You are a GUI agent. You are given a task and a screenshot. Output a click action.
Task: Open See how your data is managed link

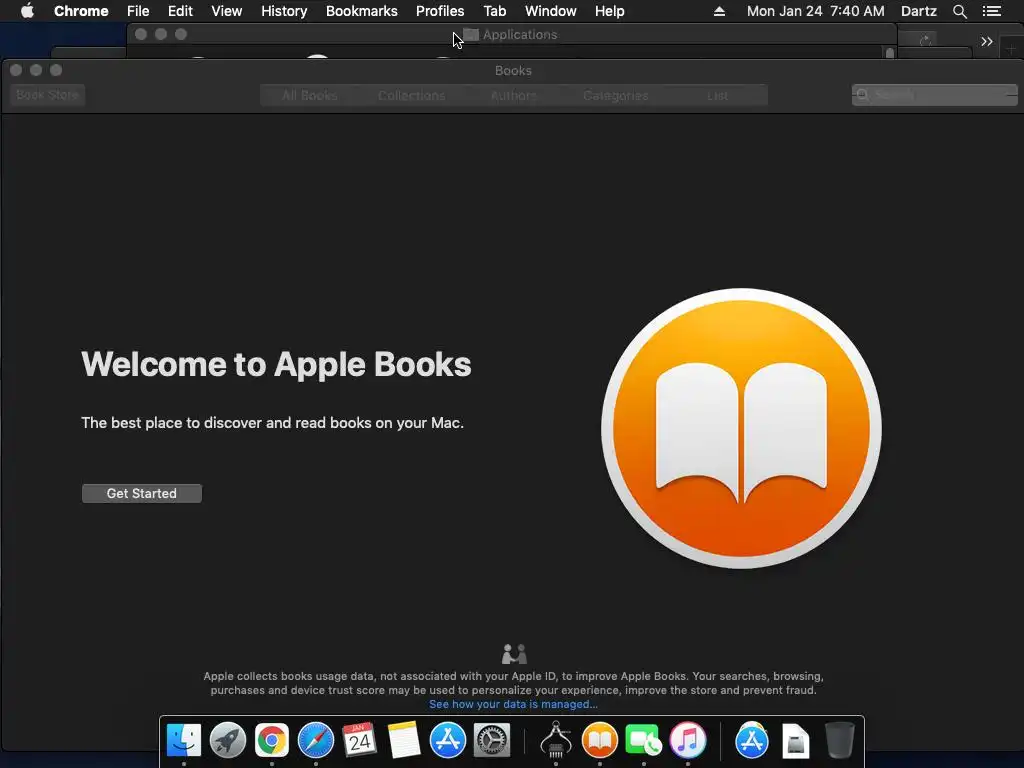(x=513, y=704)
